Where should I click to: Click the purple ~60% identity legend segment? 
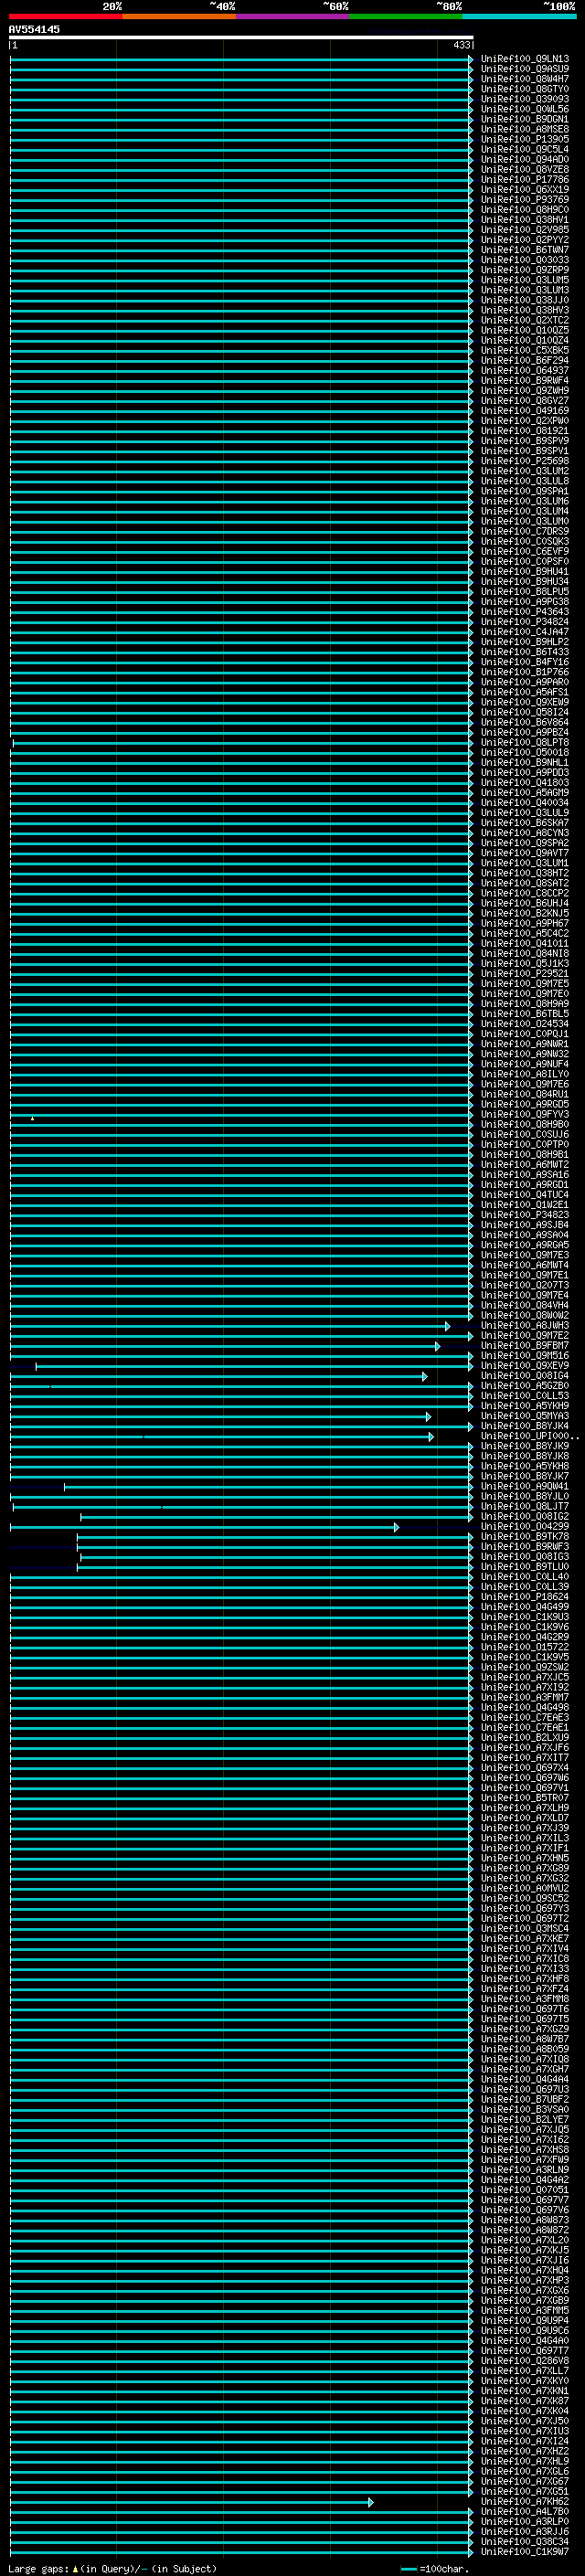(293, 16)
